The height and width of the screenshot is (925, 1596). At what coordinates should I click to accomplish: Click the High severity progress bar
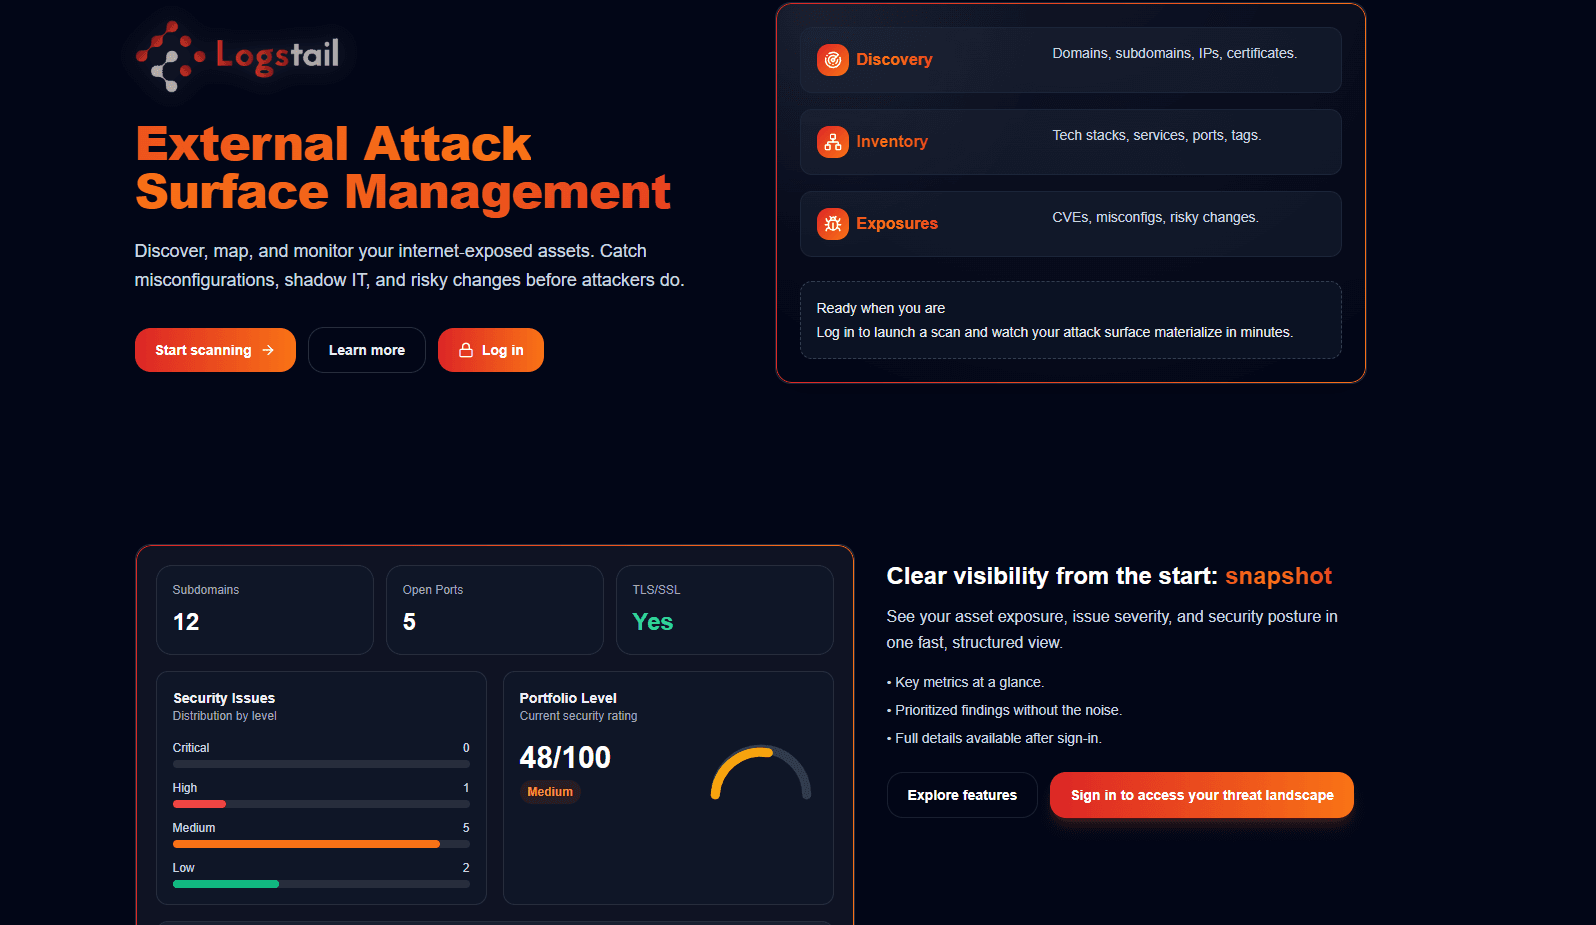pyautogui.click(x=321, y=804)
